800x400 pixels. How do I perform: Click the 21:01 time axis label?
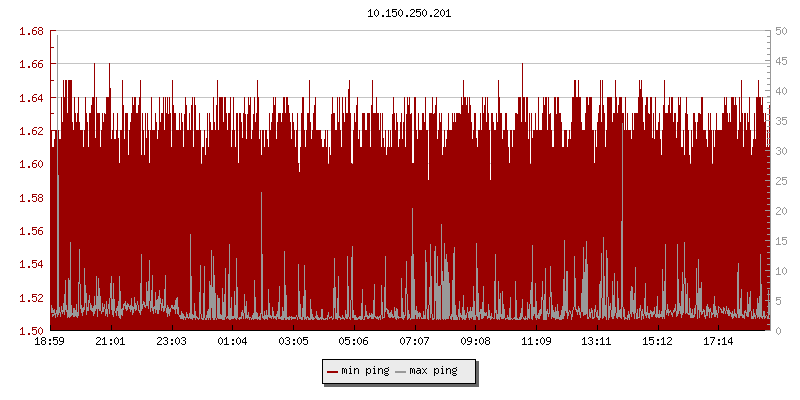pos(111,341)
